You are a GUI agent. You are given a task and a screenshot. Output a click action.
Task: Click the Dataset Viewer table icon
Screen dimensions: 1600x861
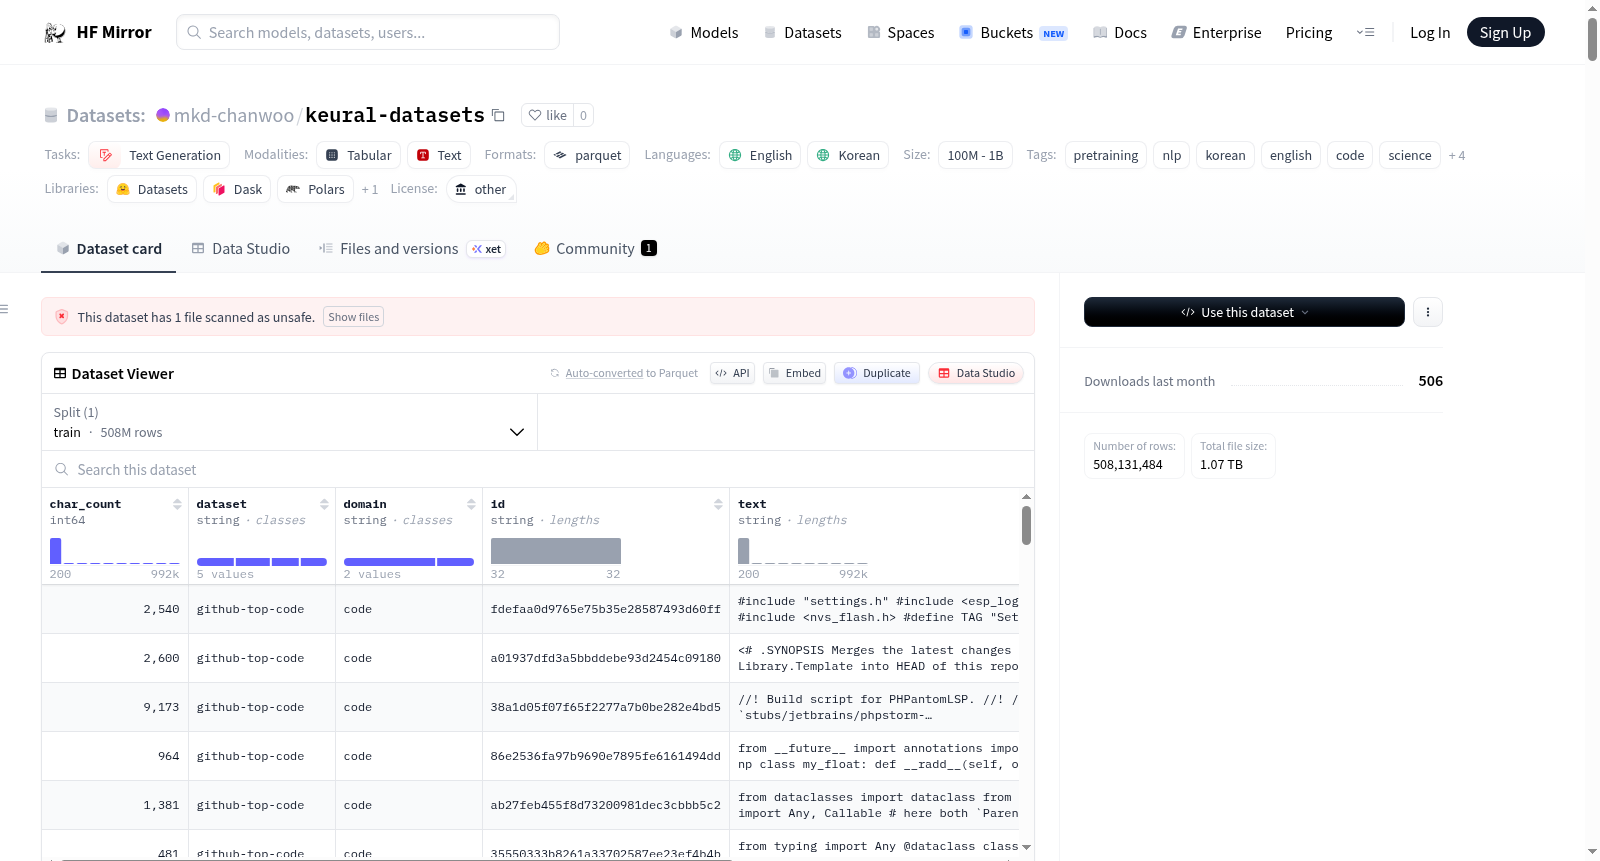60,373
